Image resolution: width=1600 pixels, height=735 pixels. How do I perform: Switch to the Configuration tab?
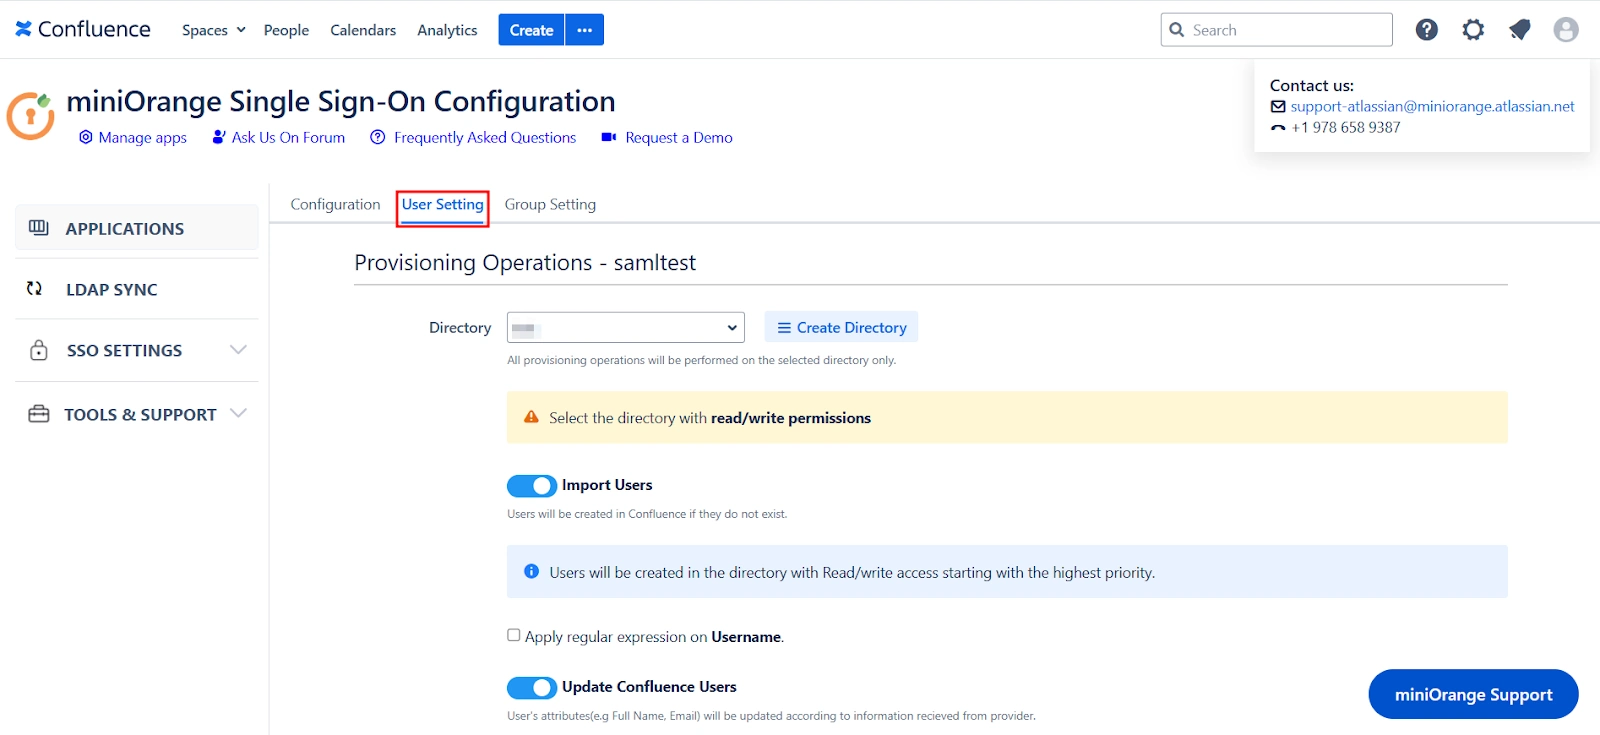tap(335, 204)
